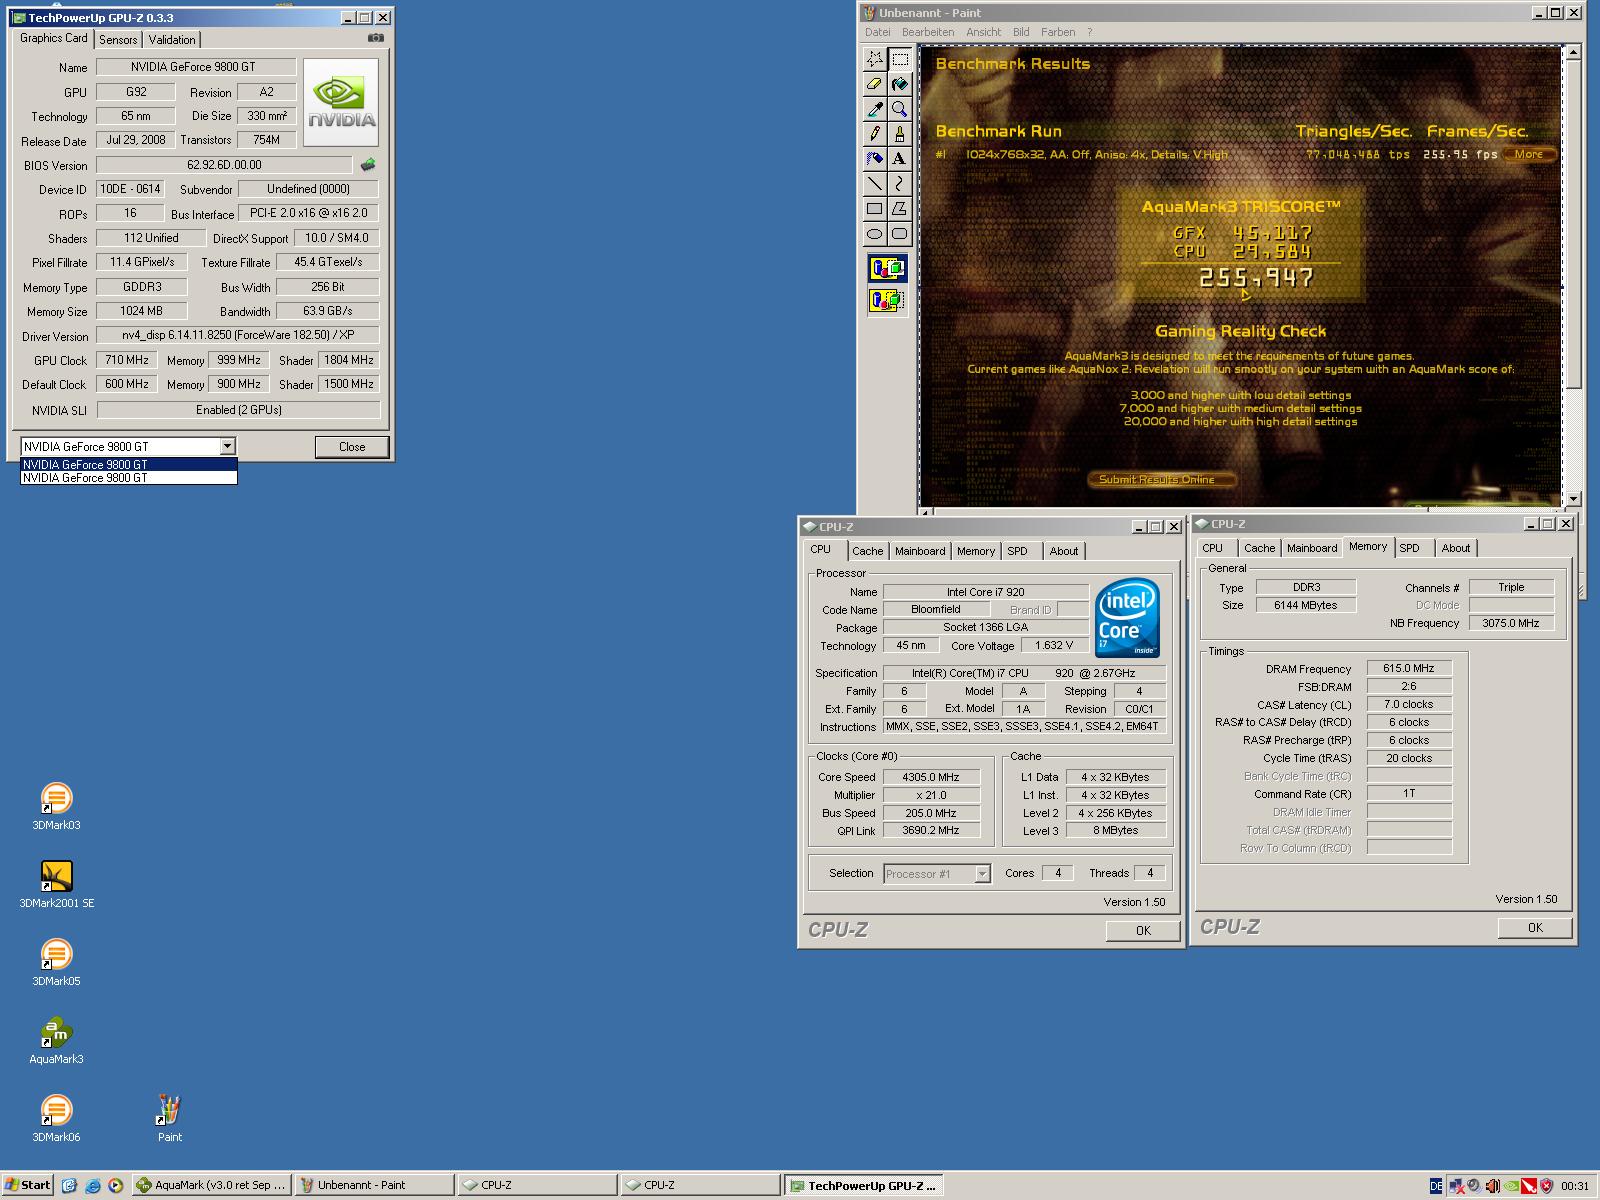Open the 3DMark2001 SE desktop shortcut
This screenshot has width=1600, height=1200.
pyautogui.click(x=56, y=885)
